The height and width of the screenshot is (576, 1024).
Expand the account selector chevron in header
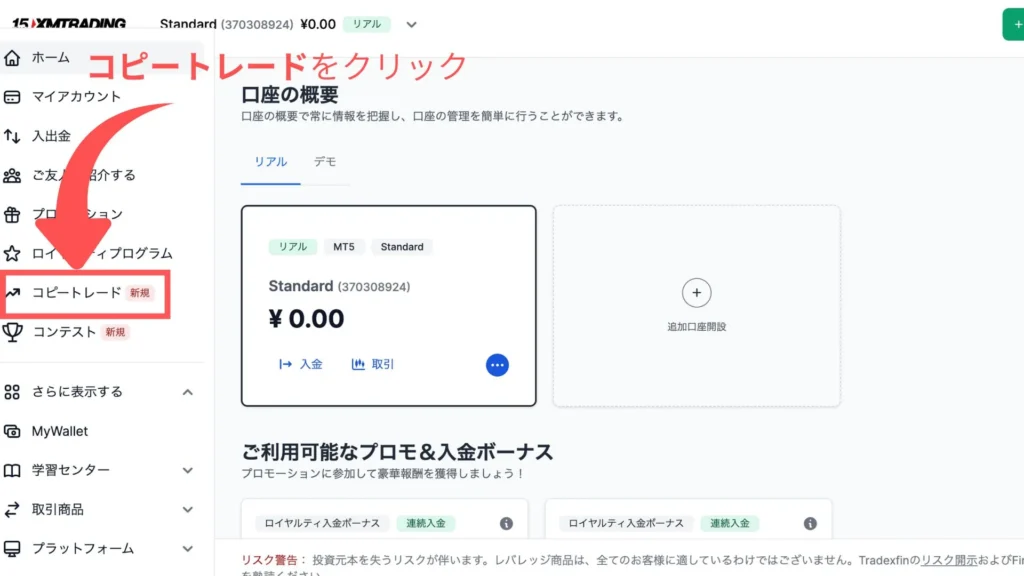tap(411, 25)
